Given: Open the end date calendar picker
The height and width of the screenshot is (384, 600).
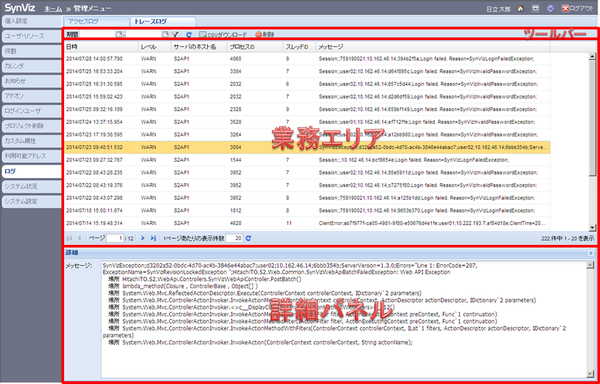Looking at the screenshot, I should click(x=165, y=35).
